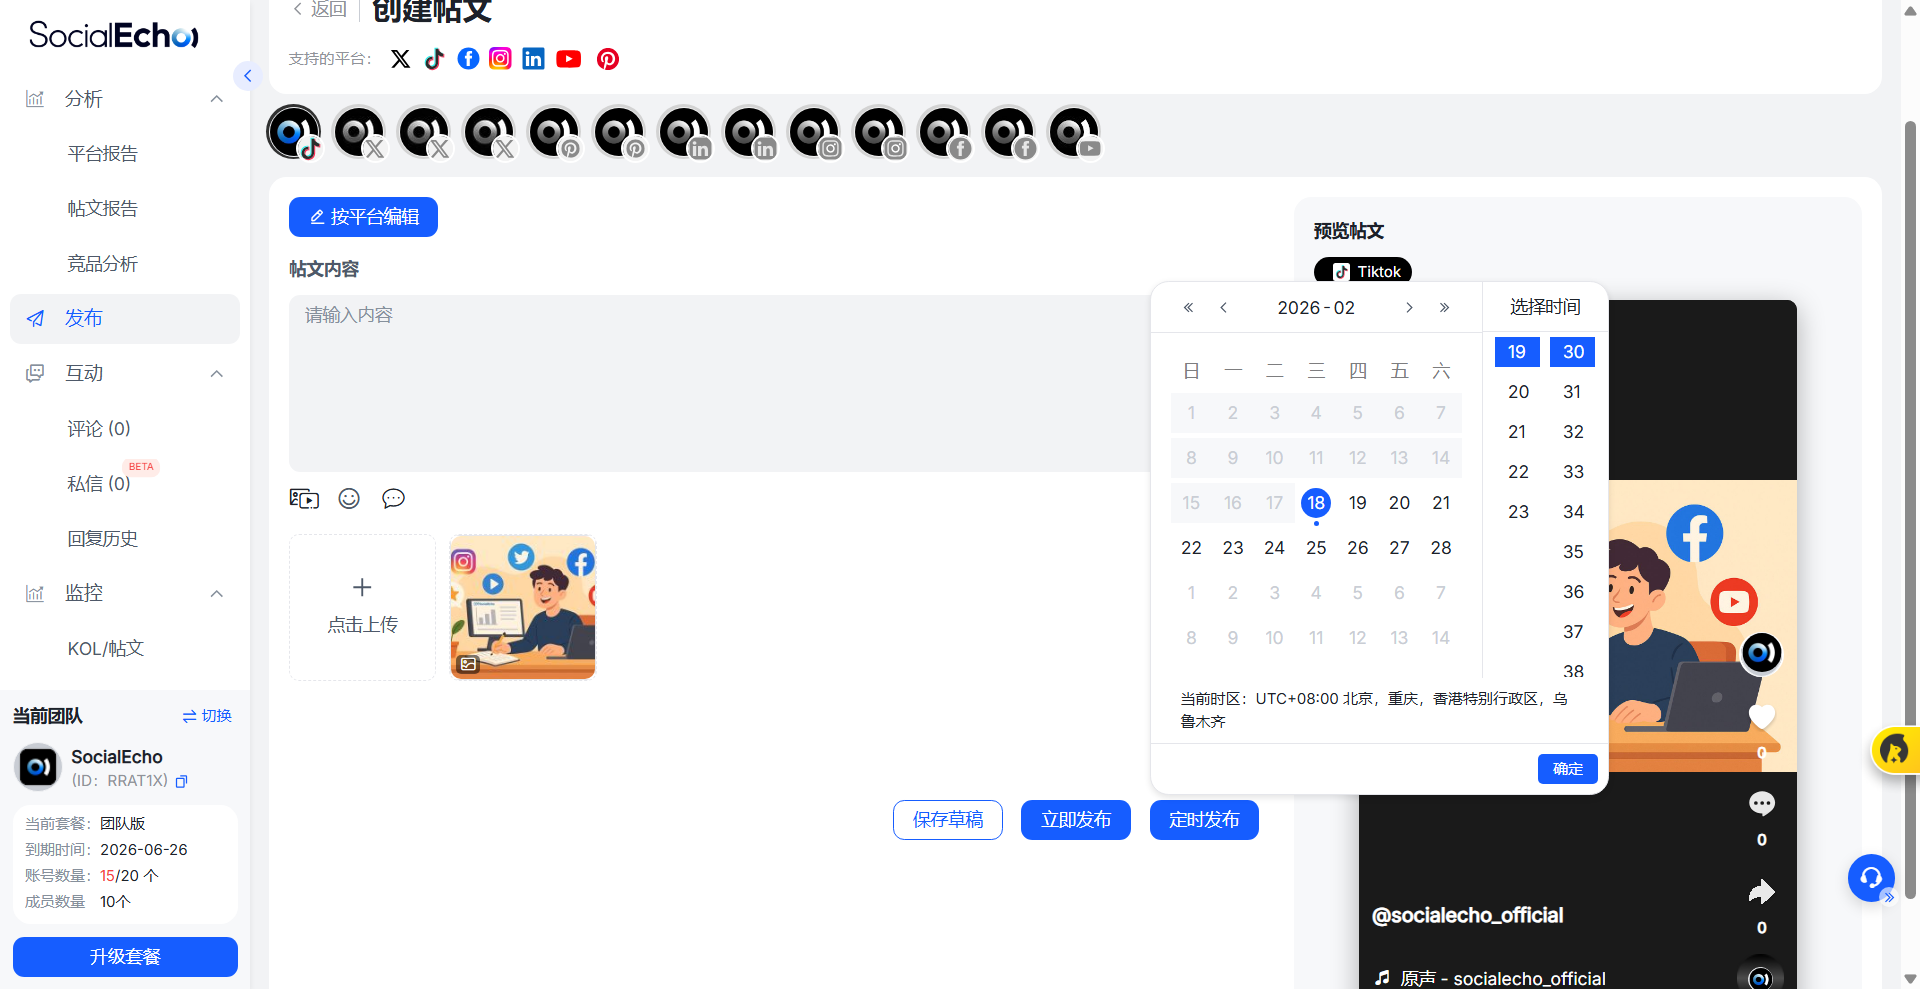Click the heart like icon in TikTok preview
Screen dimensions: 1920x989
point(1761,716)
